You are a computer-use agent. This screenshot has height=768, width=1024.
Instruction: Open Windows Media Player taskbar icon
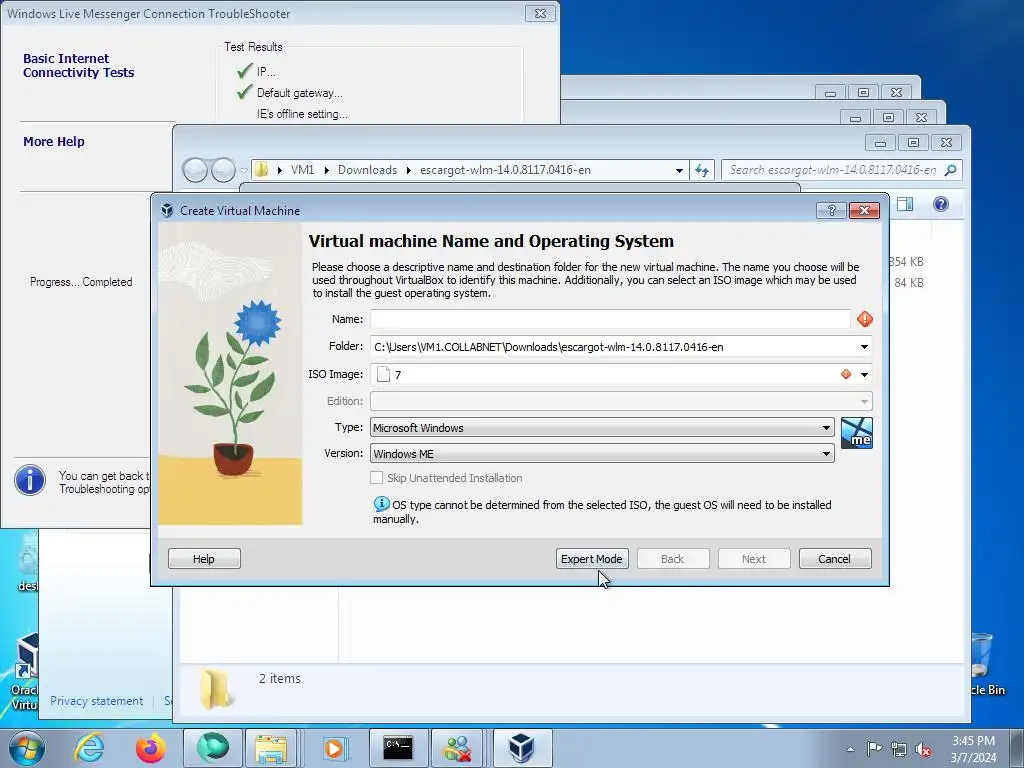(x=334, y=748)
